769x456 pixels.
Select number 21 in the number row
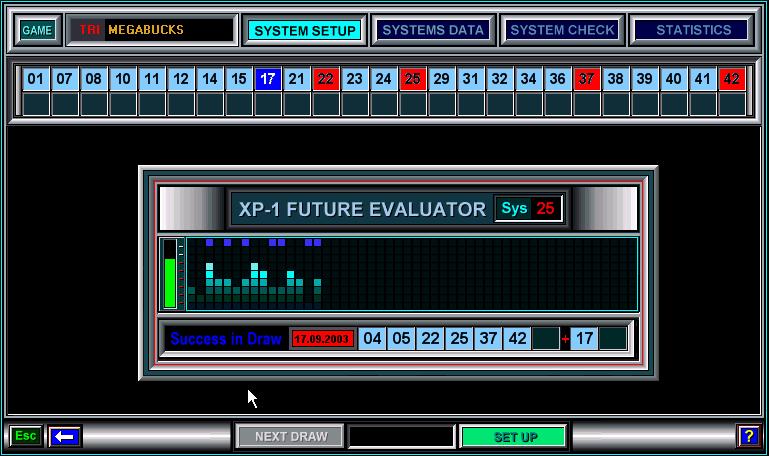pyautogui.click(x=296, y=78)
